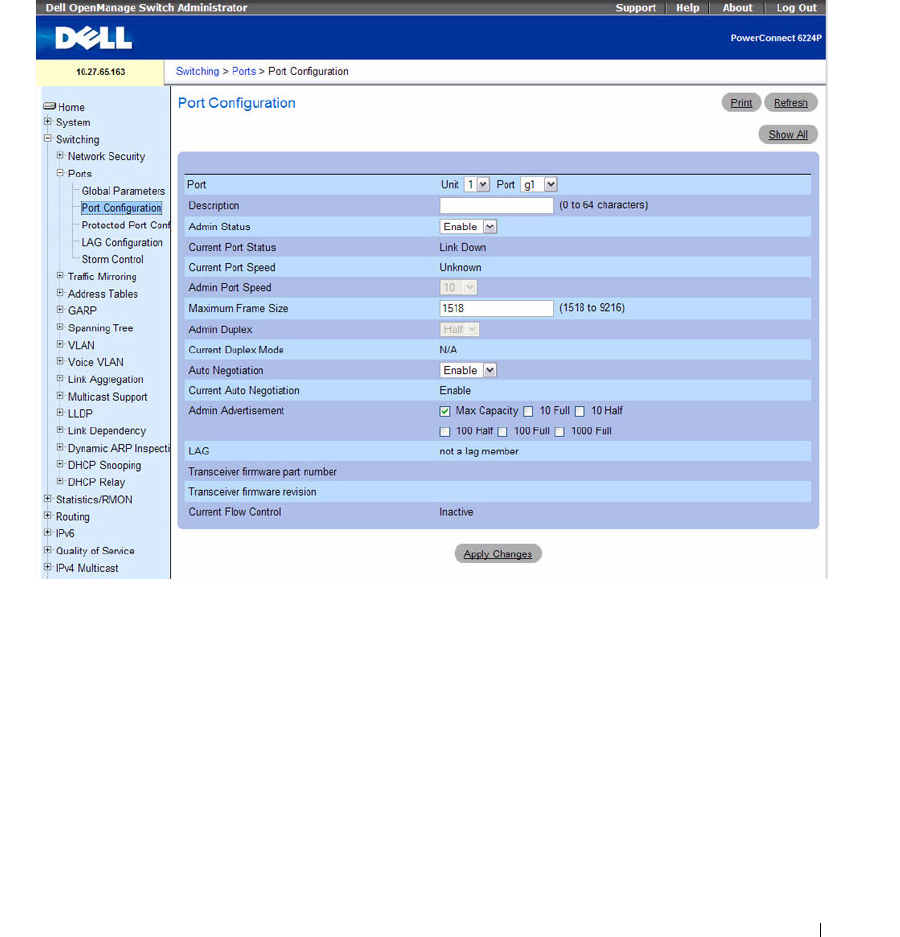Click the Home icon in tree
The image size is (900, 937).
[50, 106]
